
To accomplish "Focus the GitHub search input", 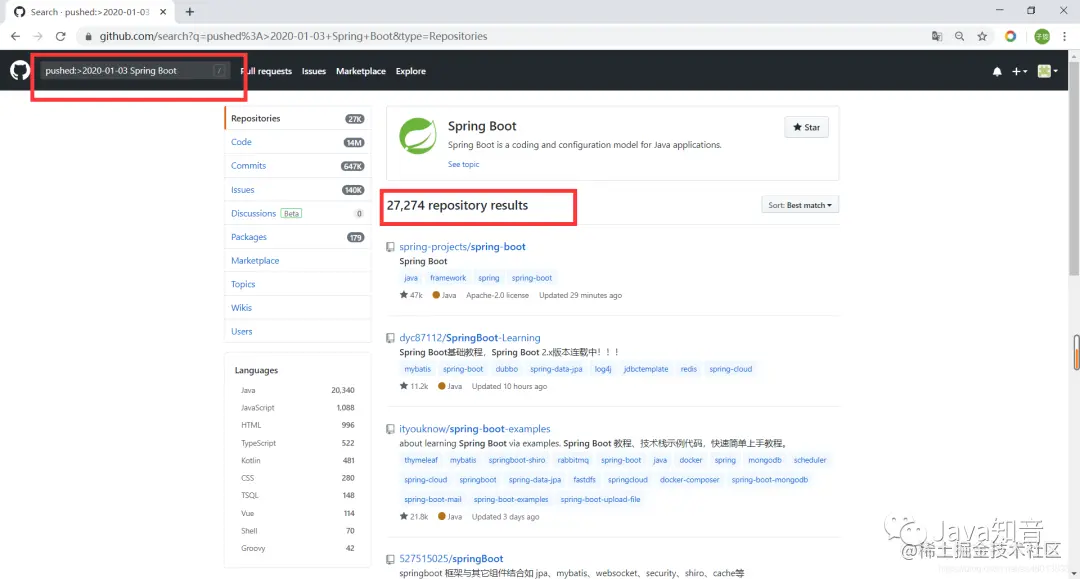I will (134, 70).
